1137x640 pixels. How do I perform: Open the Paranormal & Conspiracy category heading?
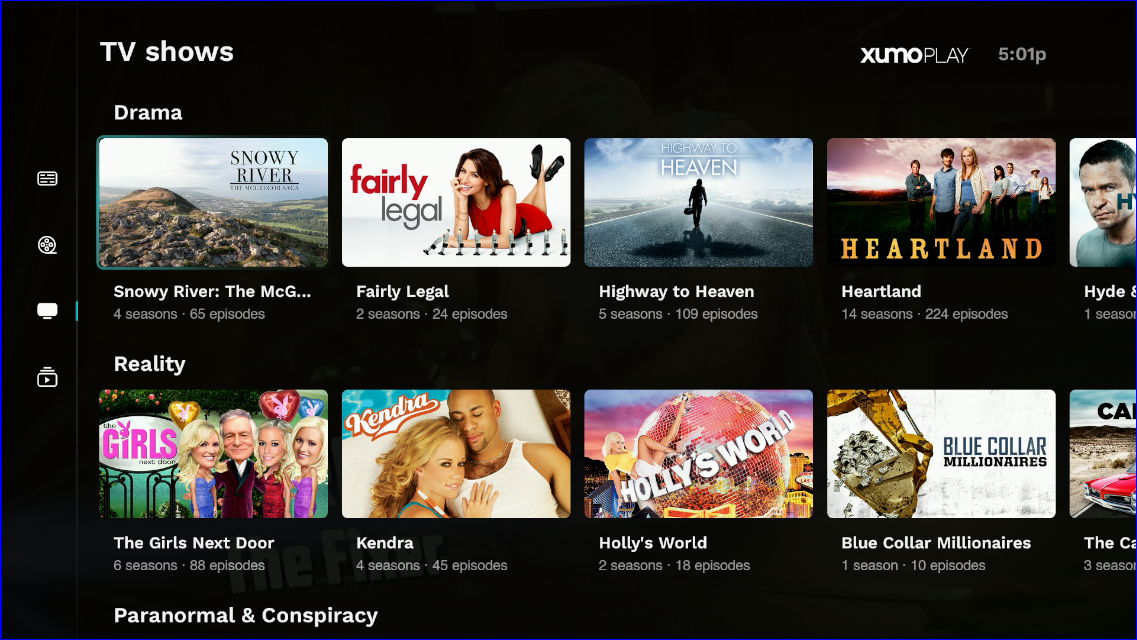pyautogui.click(x=246, y=615)
